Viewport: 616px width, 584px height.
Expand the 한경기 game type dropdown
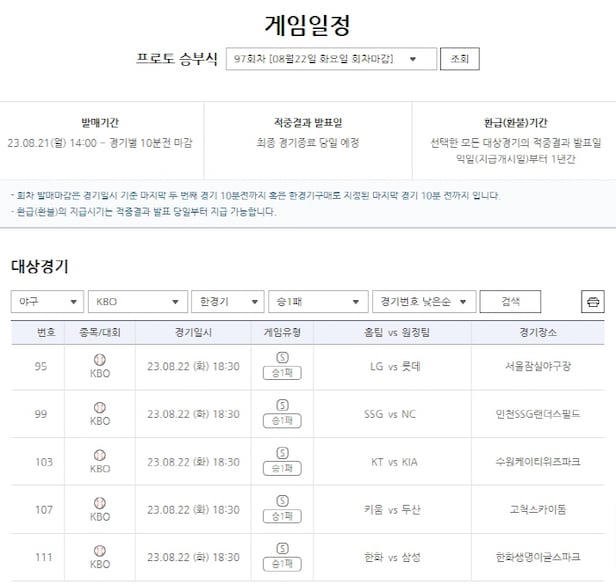click(227, 302)
